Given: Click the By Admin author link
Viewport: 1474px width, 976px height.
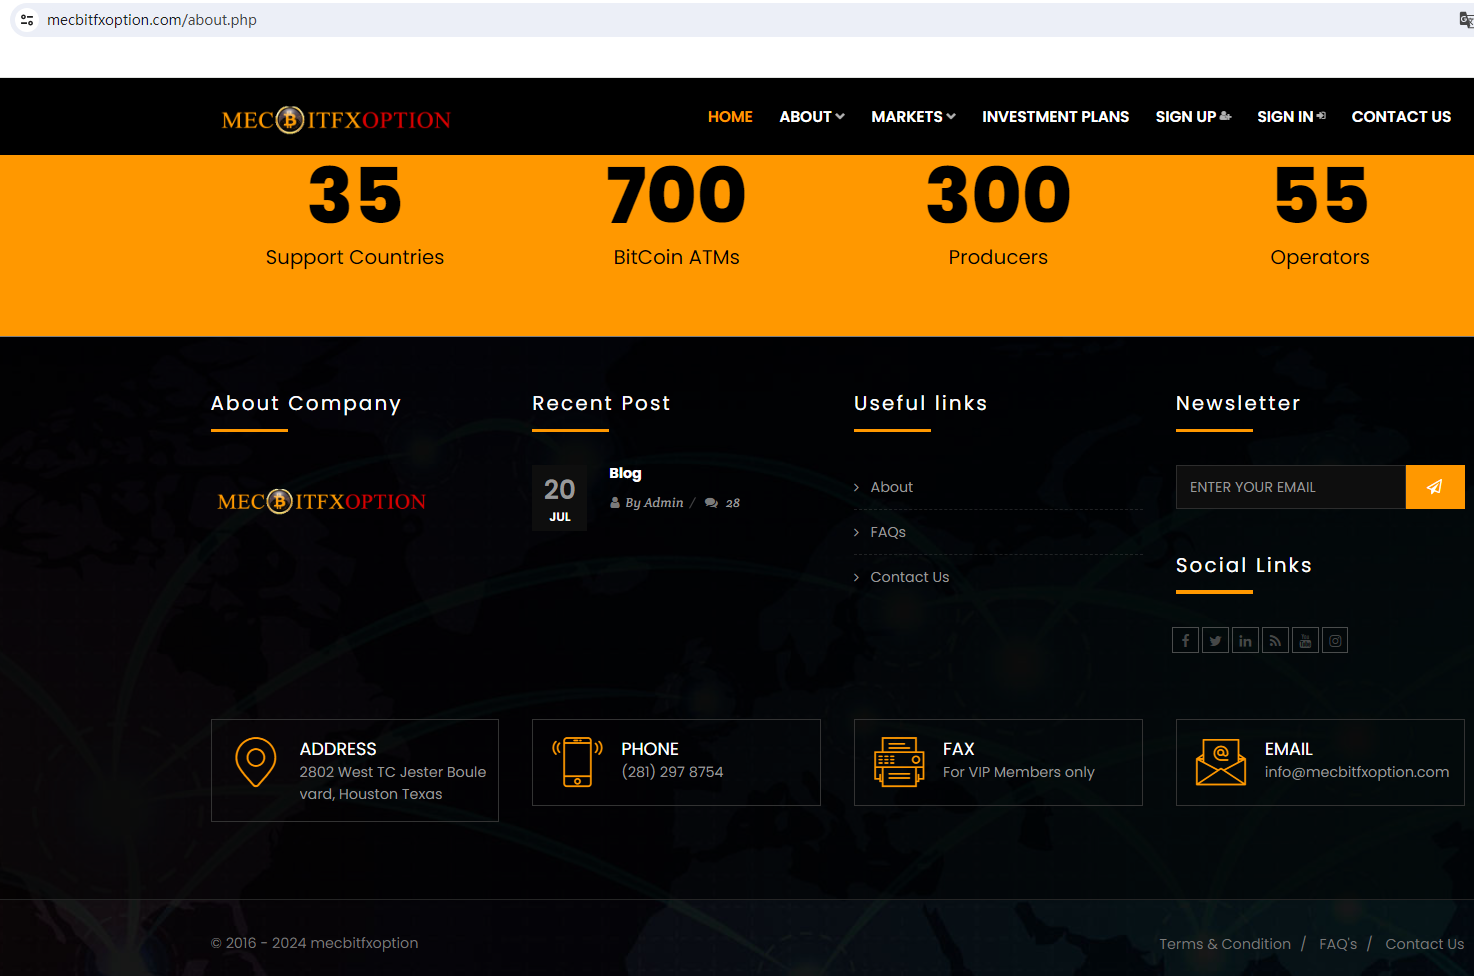Looking at the screenshot, I should pyautogui.click(x=654, y=503).
